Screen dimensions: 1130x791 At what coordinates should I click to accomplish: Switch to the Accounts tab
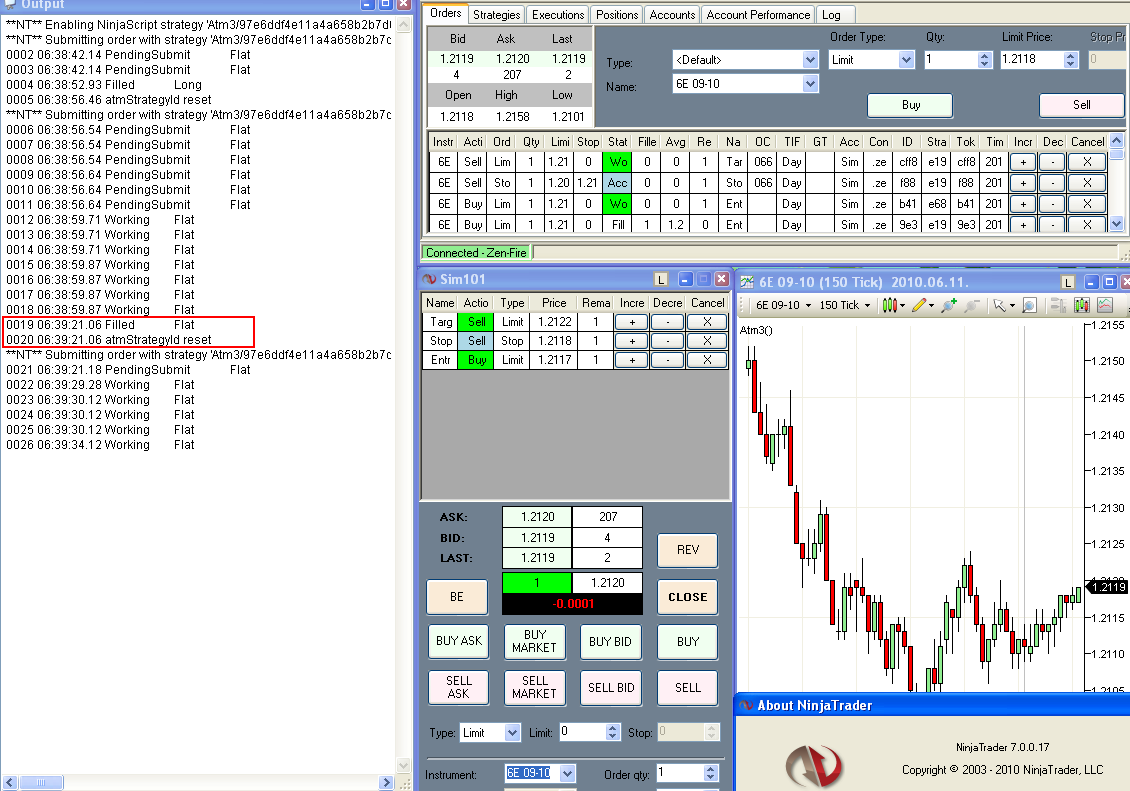coord(672,14)
